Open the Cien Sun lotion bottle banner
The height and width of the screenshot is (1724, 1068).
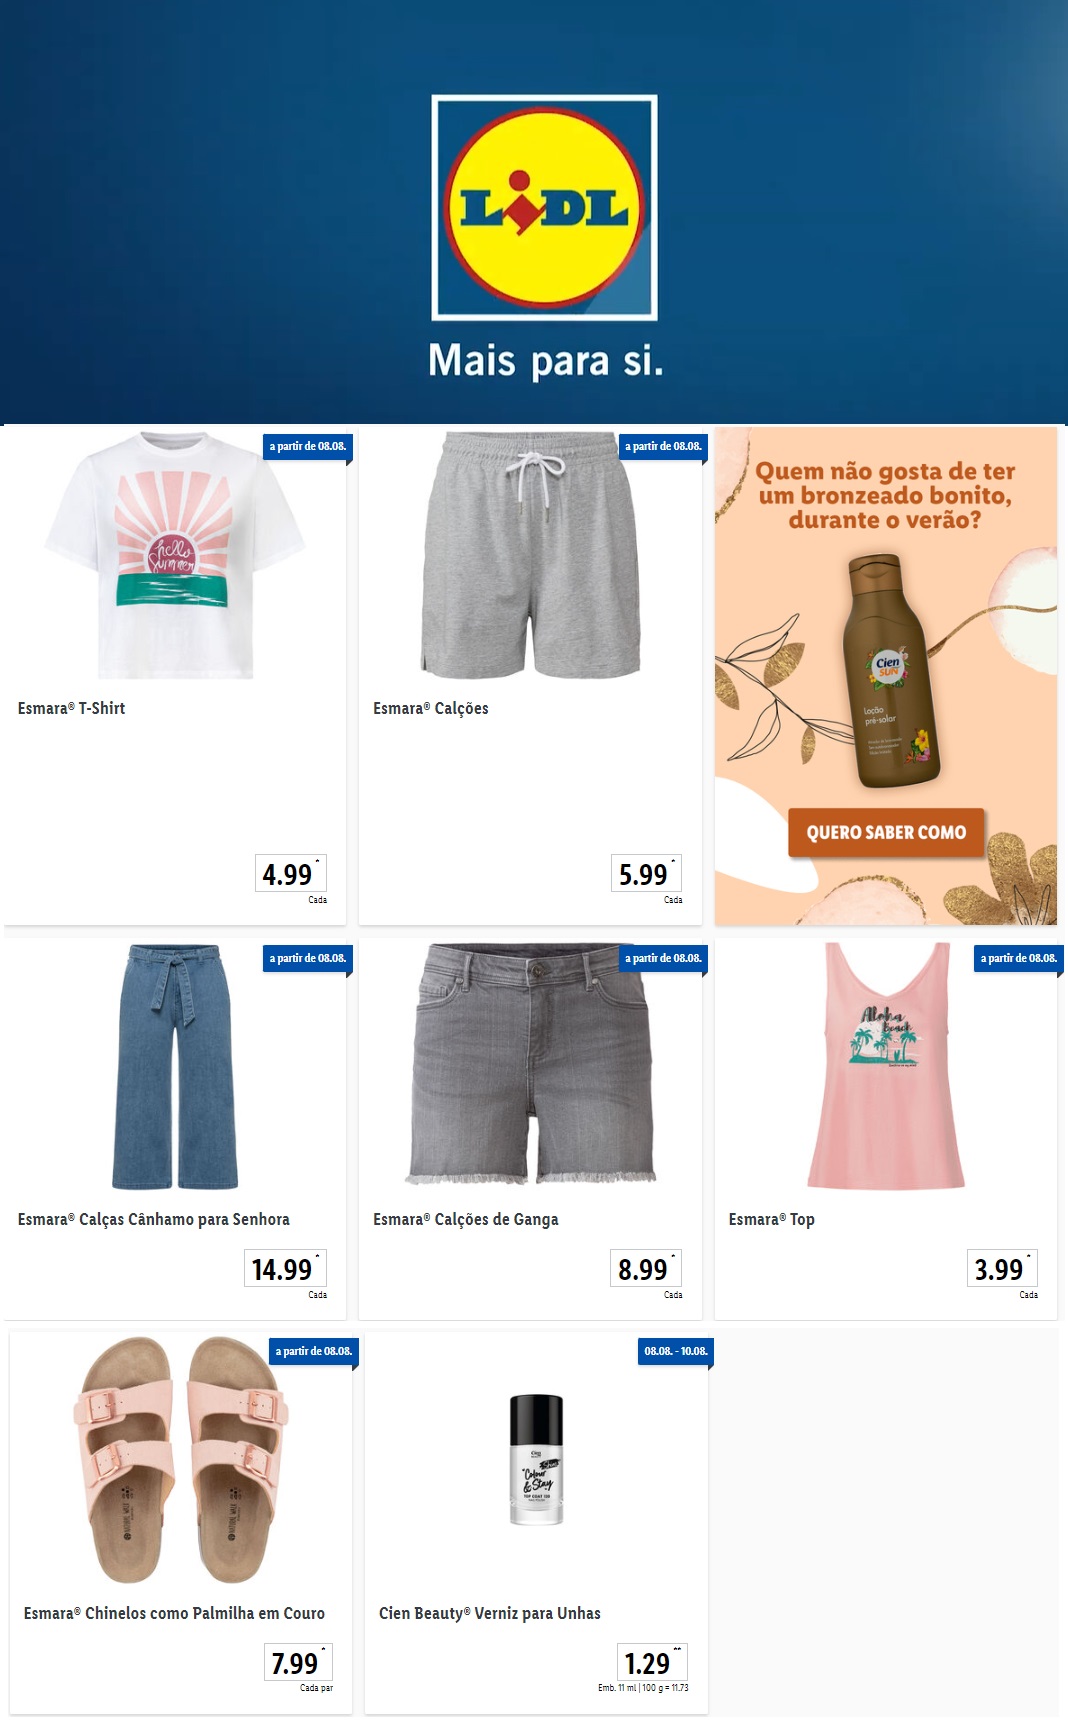point(886,676)
